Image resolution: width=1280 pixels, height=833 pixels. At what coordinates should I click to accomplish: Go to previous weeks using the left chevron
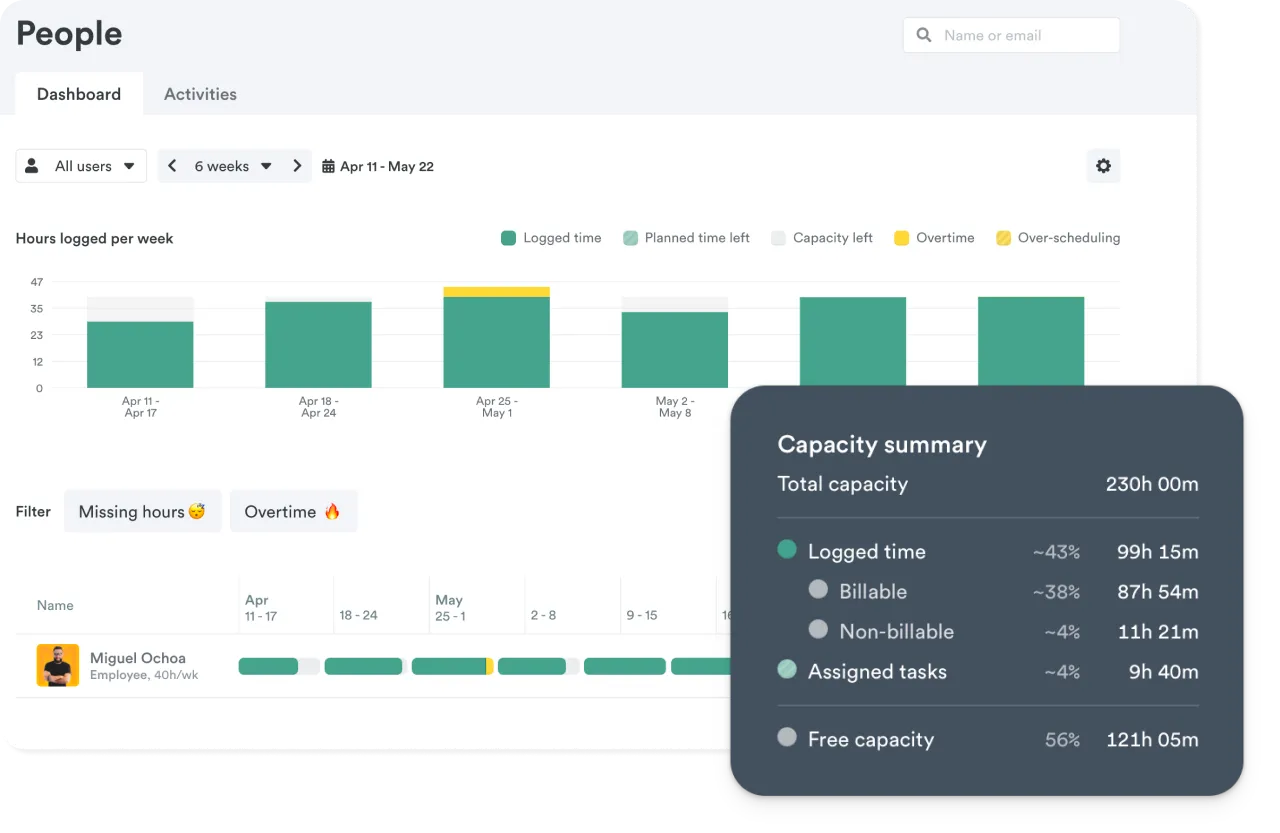coord(172,166)
